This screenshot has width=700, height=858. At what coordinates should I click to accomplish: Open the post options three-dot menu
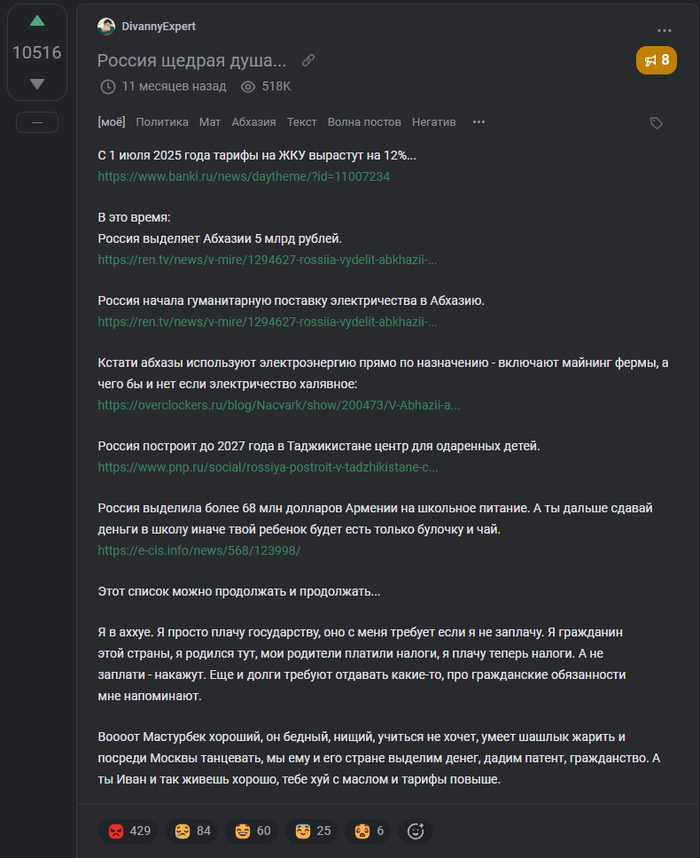(x=665, y=30)
